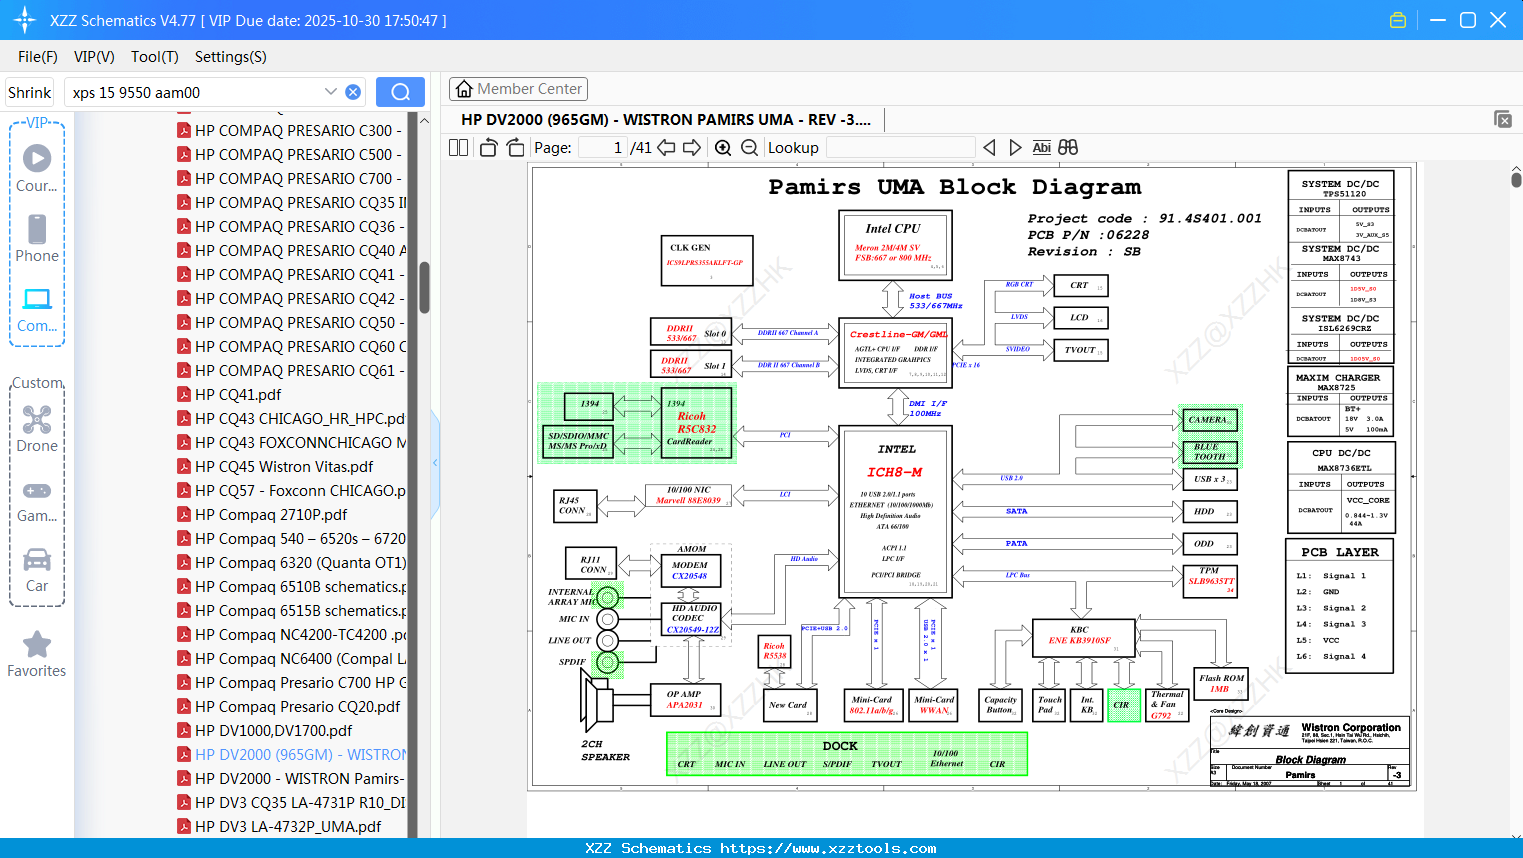Open HP Compaq Presario CQ20.pdf file

(289, 706)
